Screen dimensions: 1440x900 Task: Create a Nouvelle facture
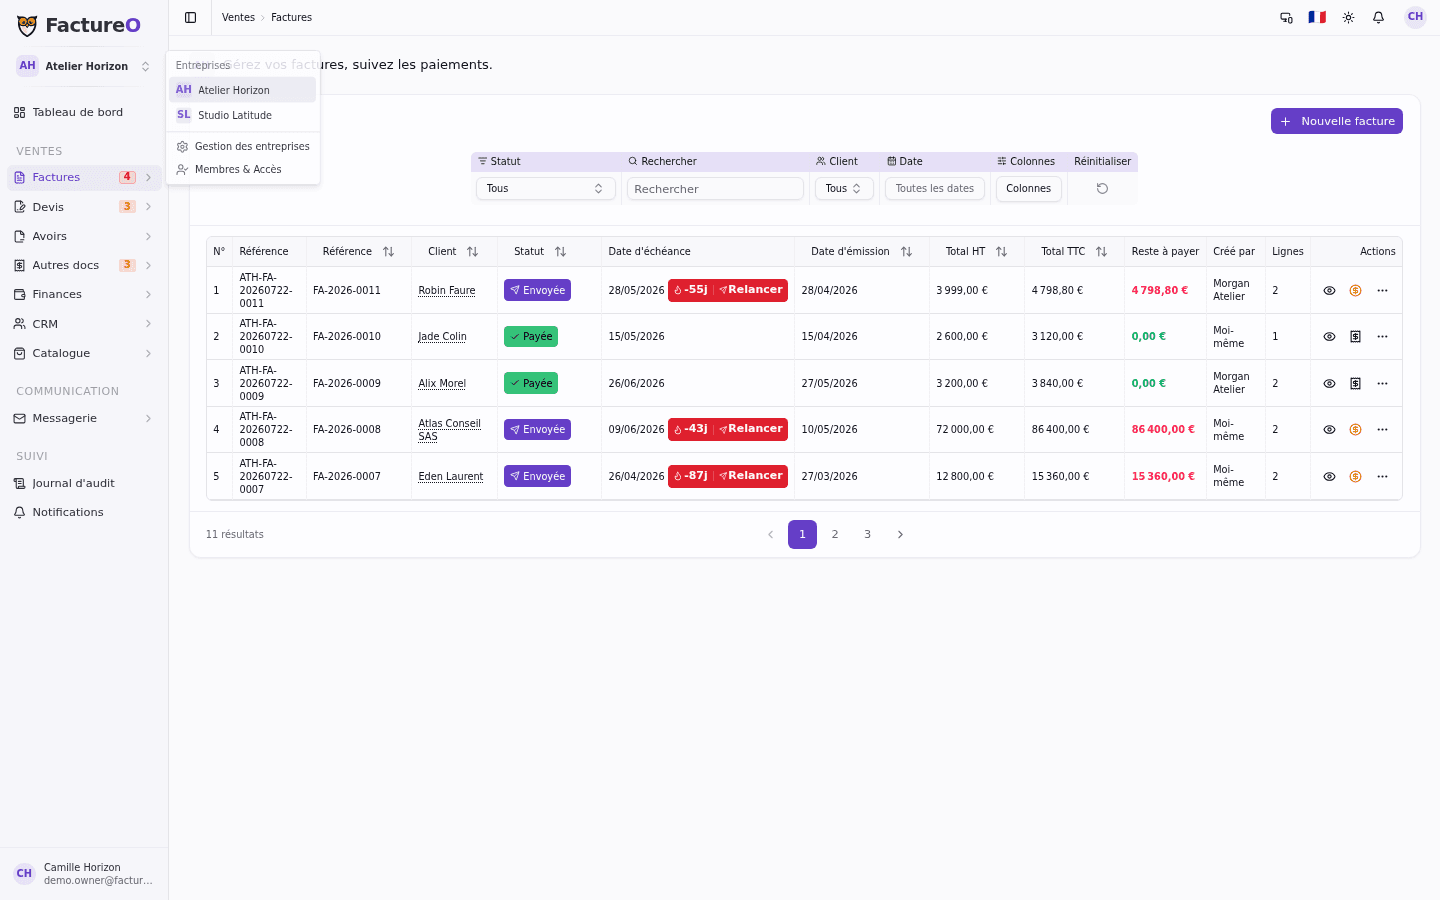point(1337,121)
